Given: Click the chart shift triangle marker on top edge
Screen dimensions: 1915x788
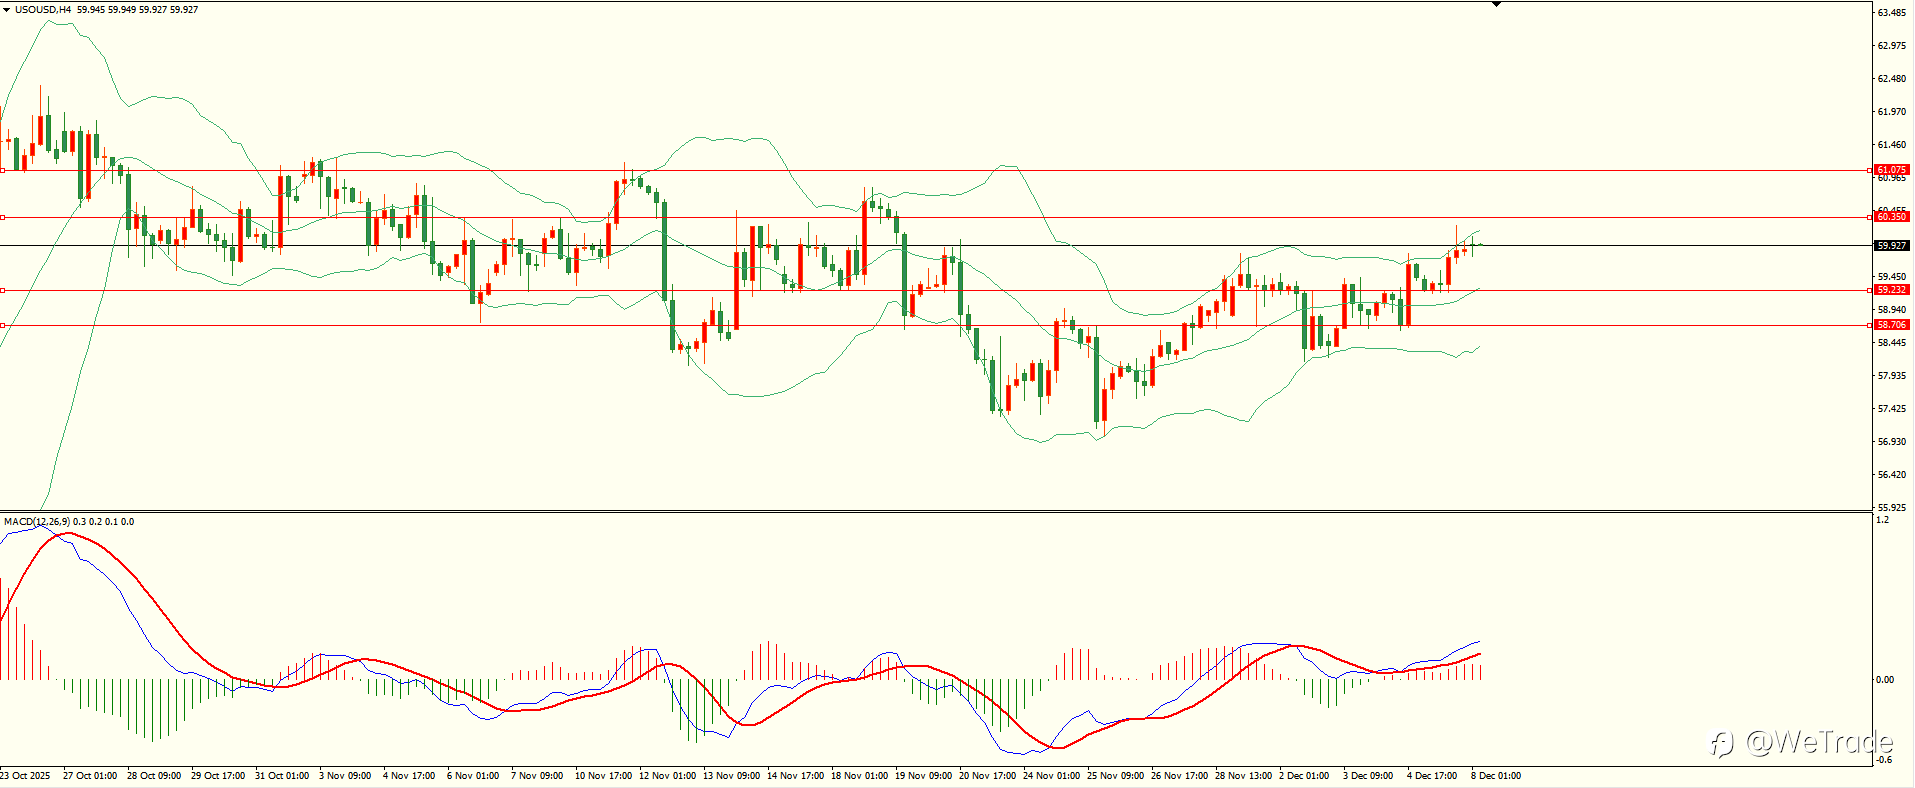Looking at the screenshot, I should tap(1496, 5).
